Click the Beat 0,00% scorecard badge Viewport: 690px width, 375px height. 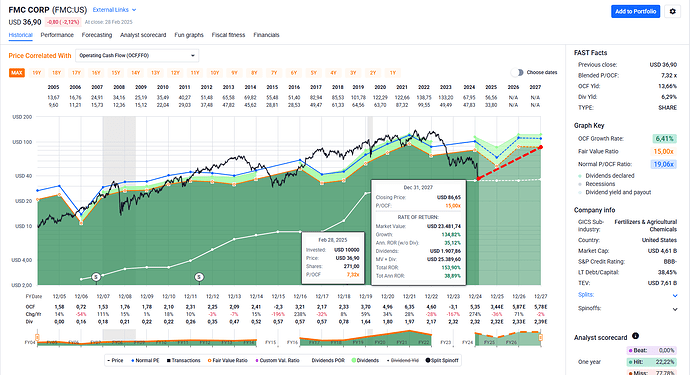click(x=651, y=350)
